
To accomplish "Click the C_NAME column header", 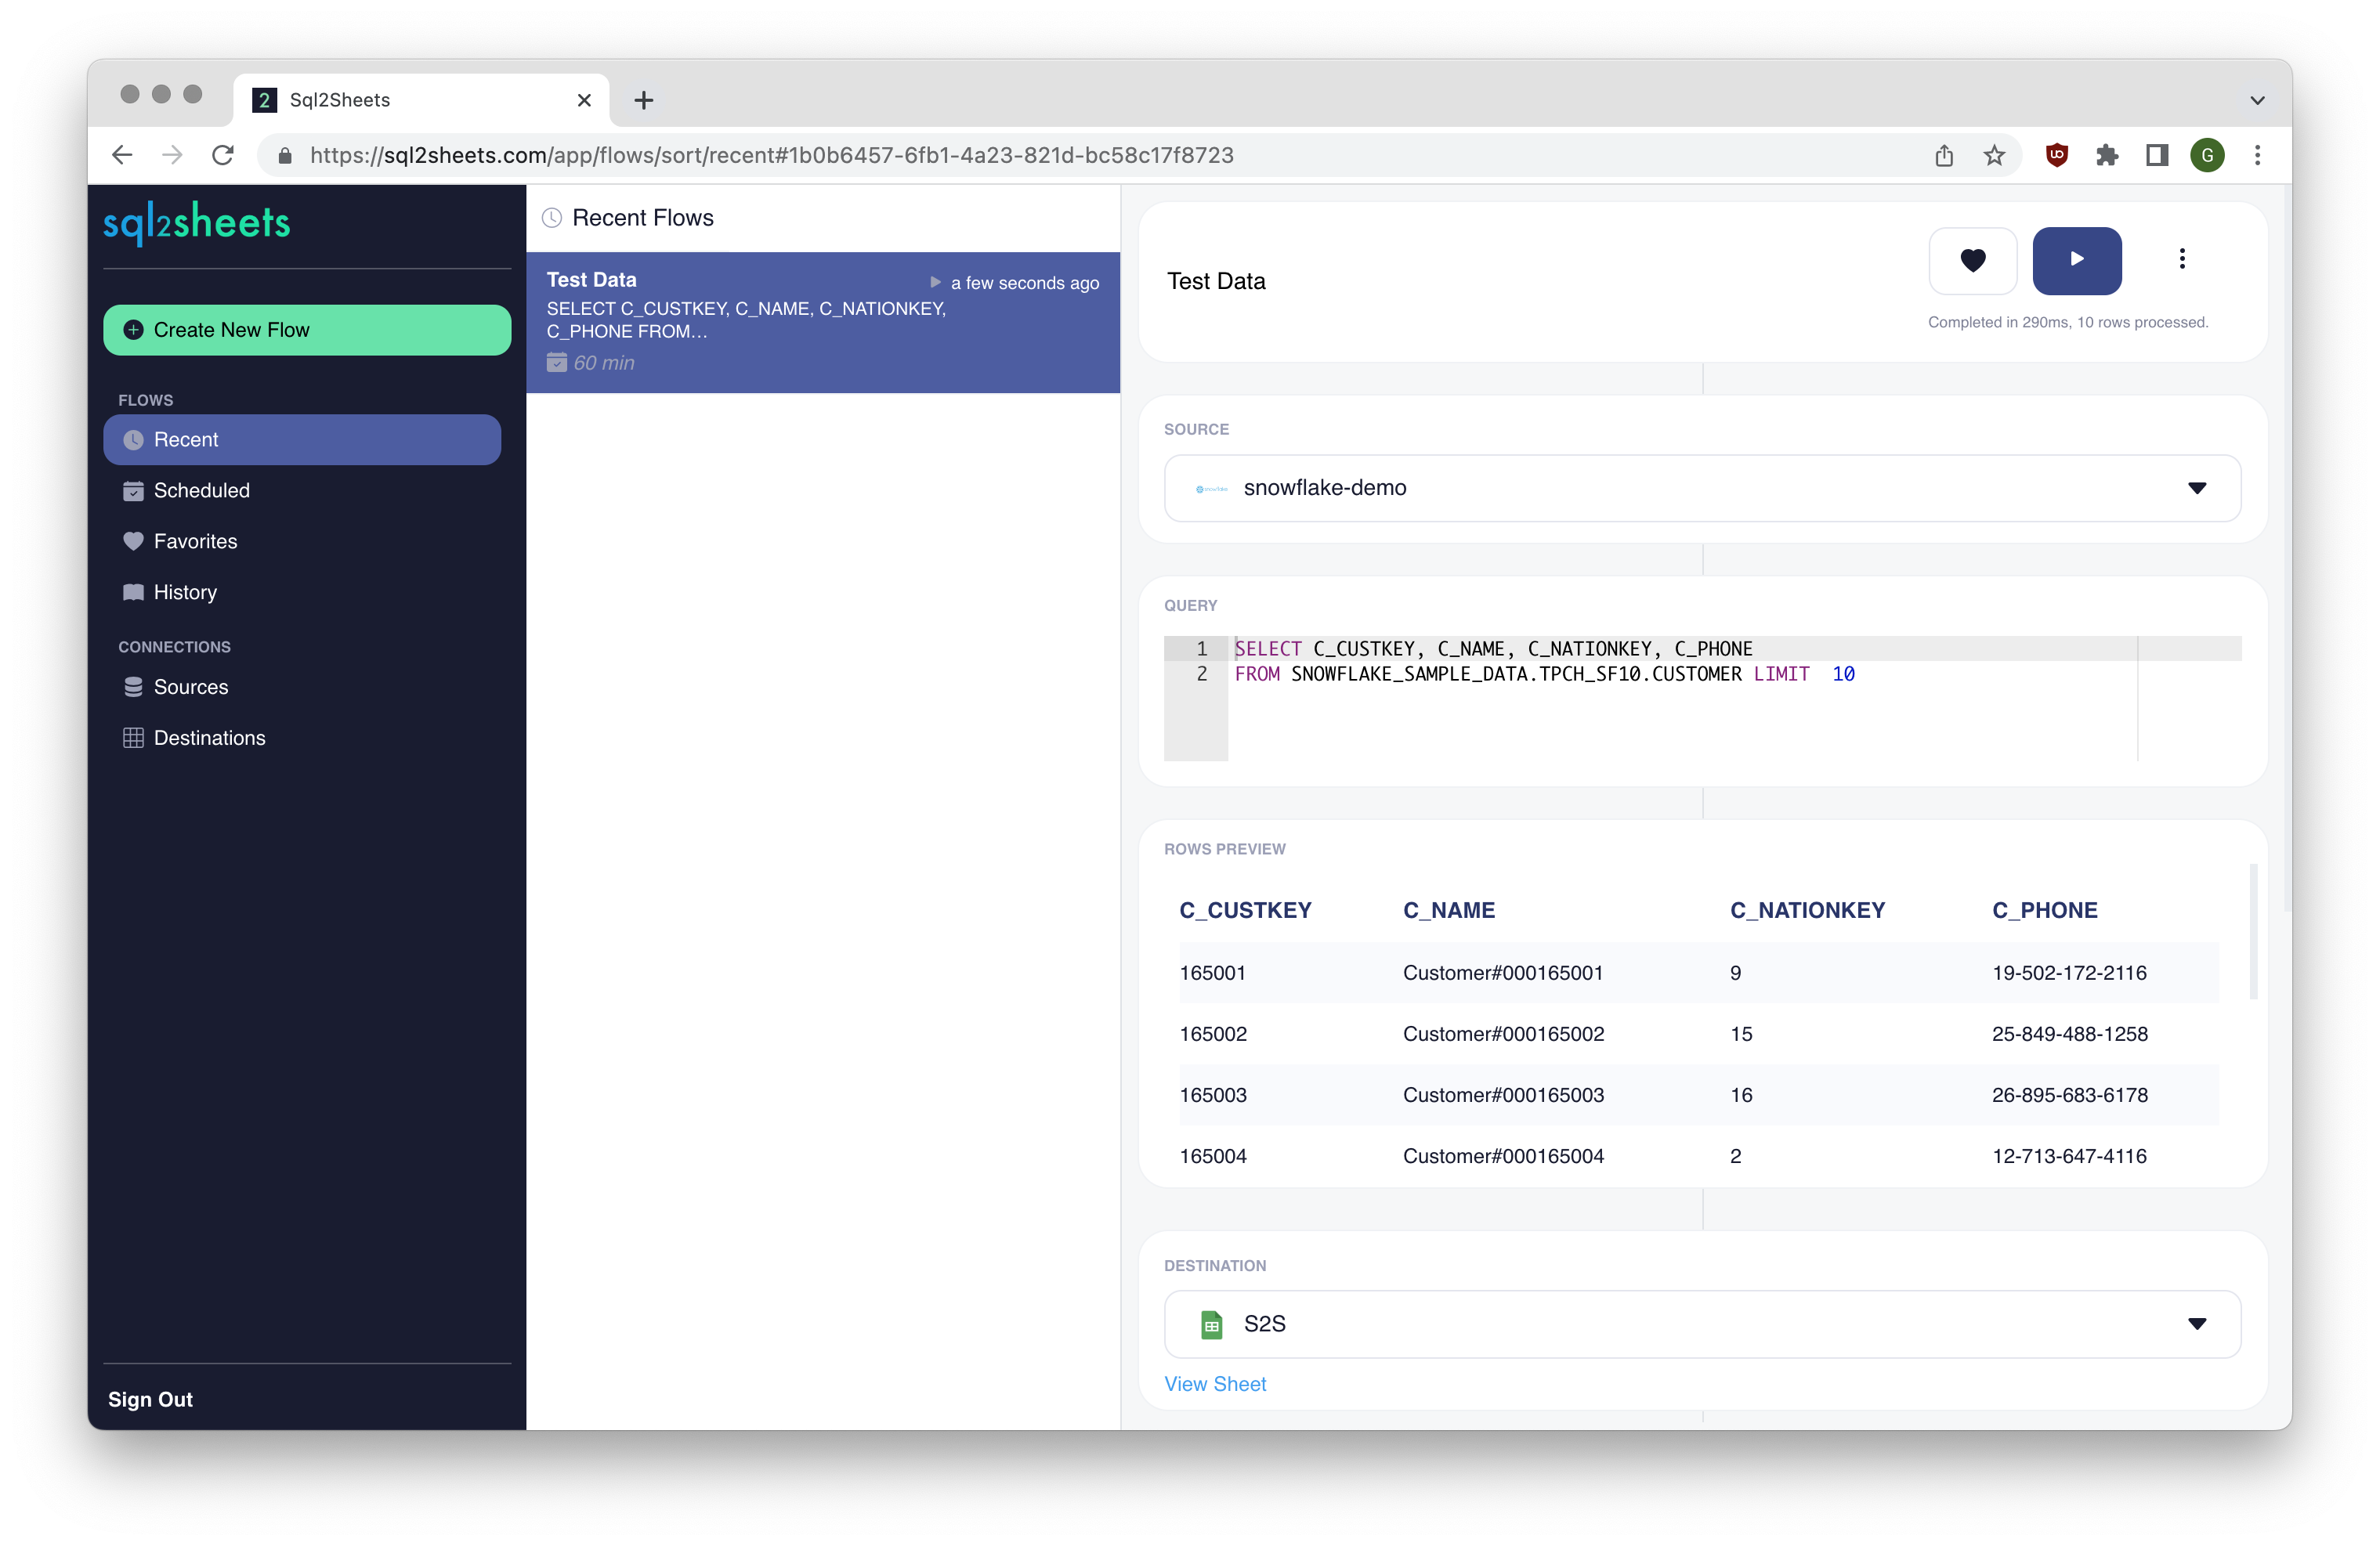I will tap(1449, 910).
